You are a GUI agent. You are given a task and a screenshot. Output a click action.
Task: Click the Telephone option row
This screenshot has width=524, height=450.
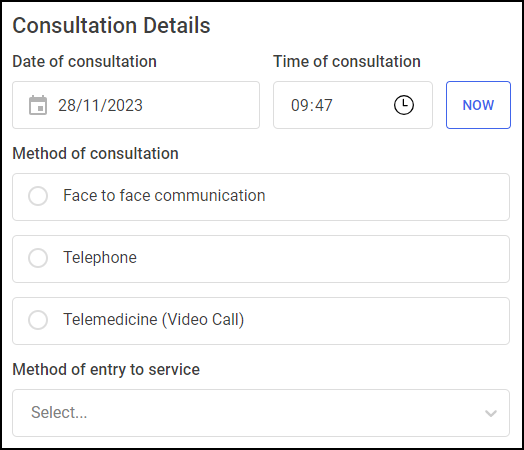[261, 259]
